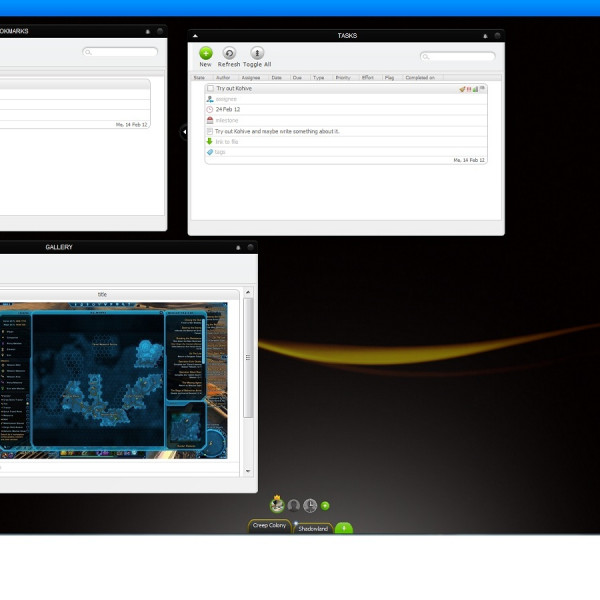The height and width of the screenshot is (600, 600).
Task: Click the Toggle All icon in Tasks
Action: 257,54
